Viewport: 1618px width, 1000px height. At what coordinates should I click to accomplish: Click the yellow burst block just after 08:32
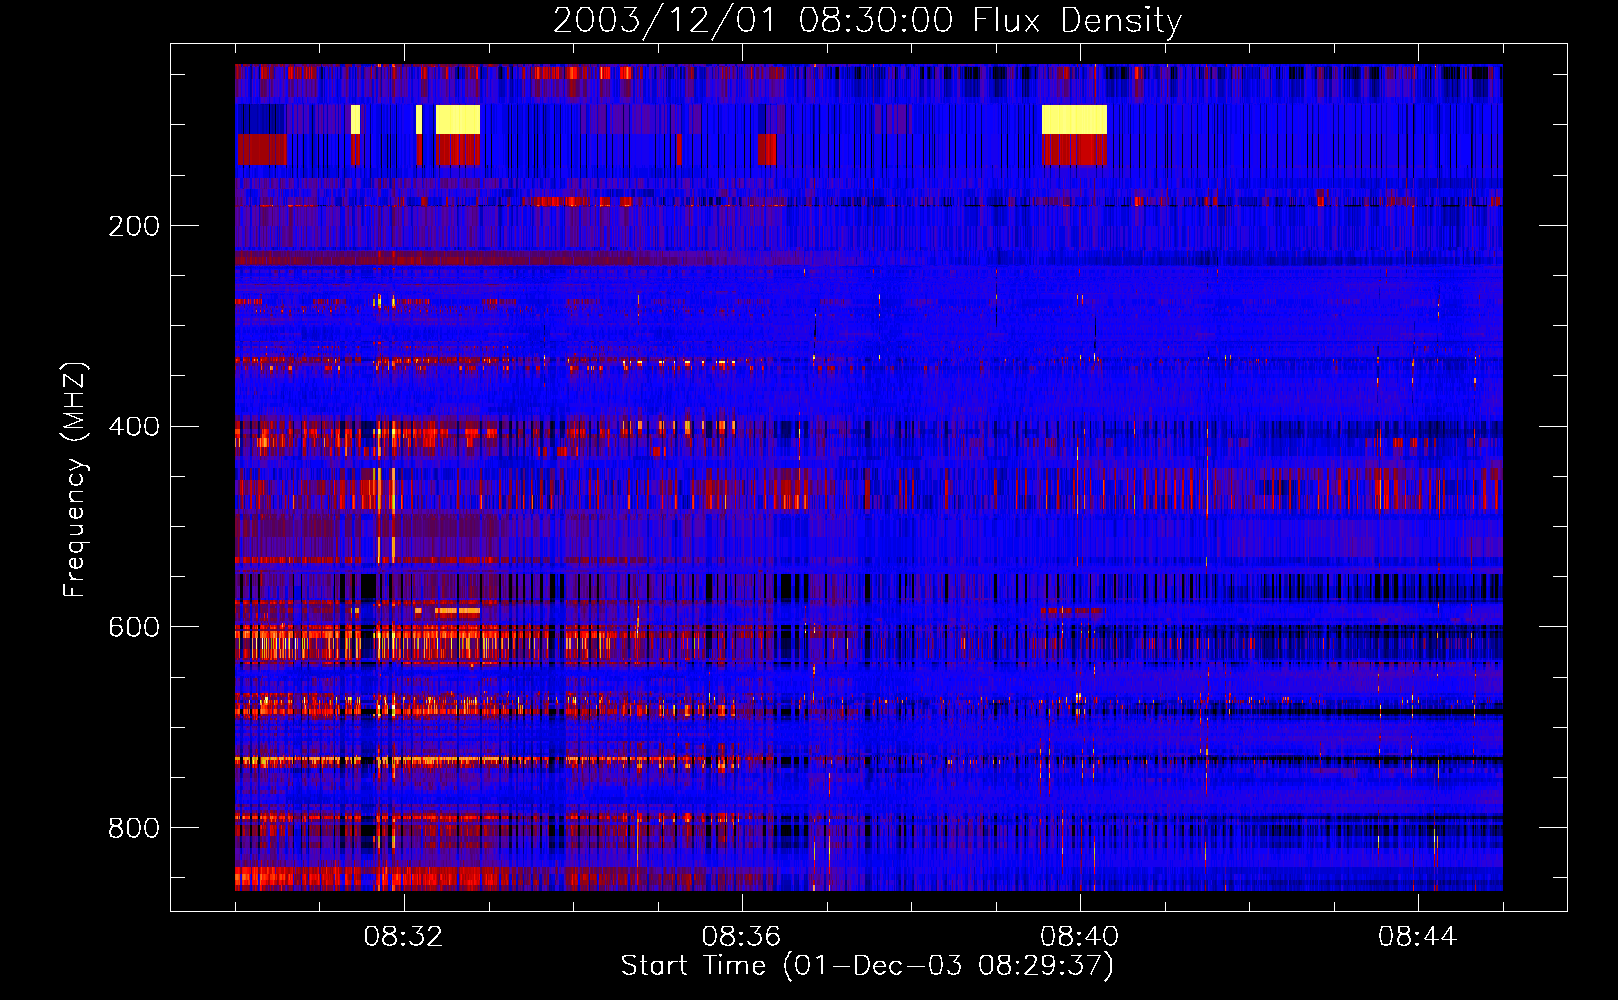(458, 119)
